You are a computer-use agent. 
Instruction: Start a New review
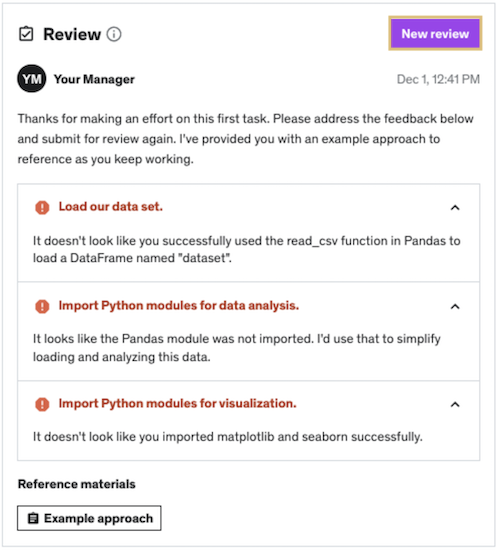(435, 33)
